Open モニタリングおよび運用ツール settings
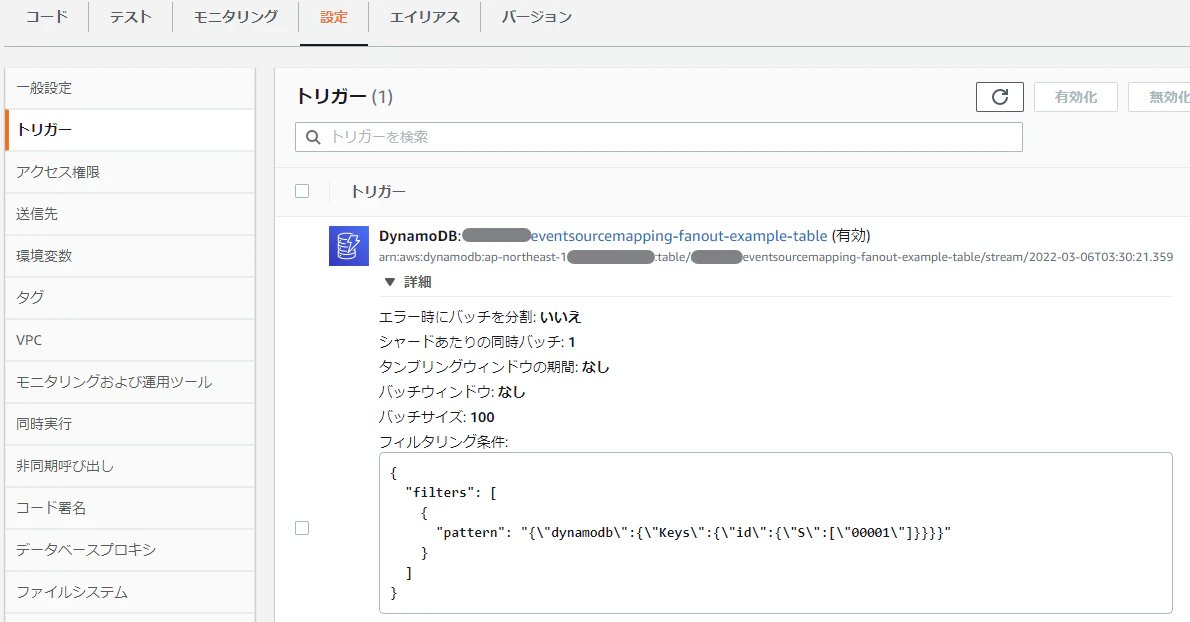The width and height of the screenshot is (1190, 622). pyautogui.click(x=130, y=382)
